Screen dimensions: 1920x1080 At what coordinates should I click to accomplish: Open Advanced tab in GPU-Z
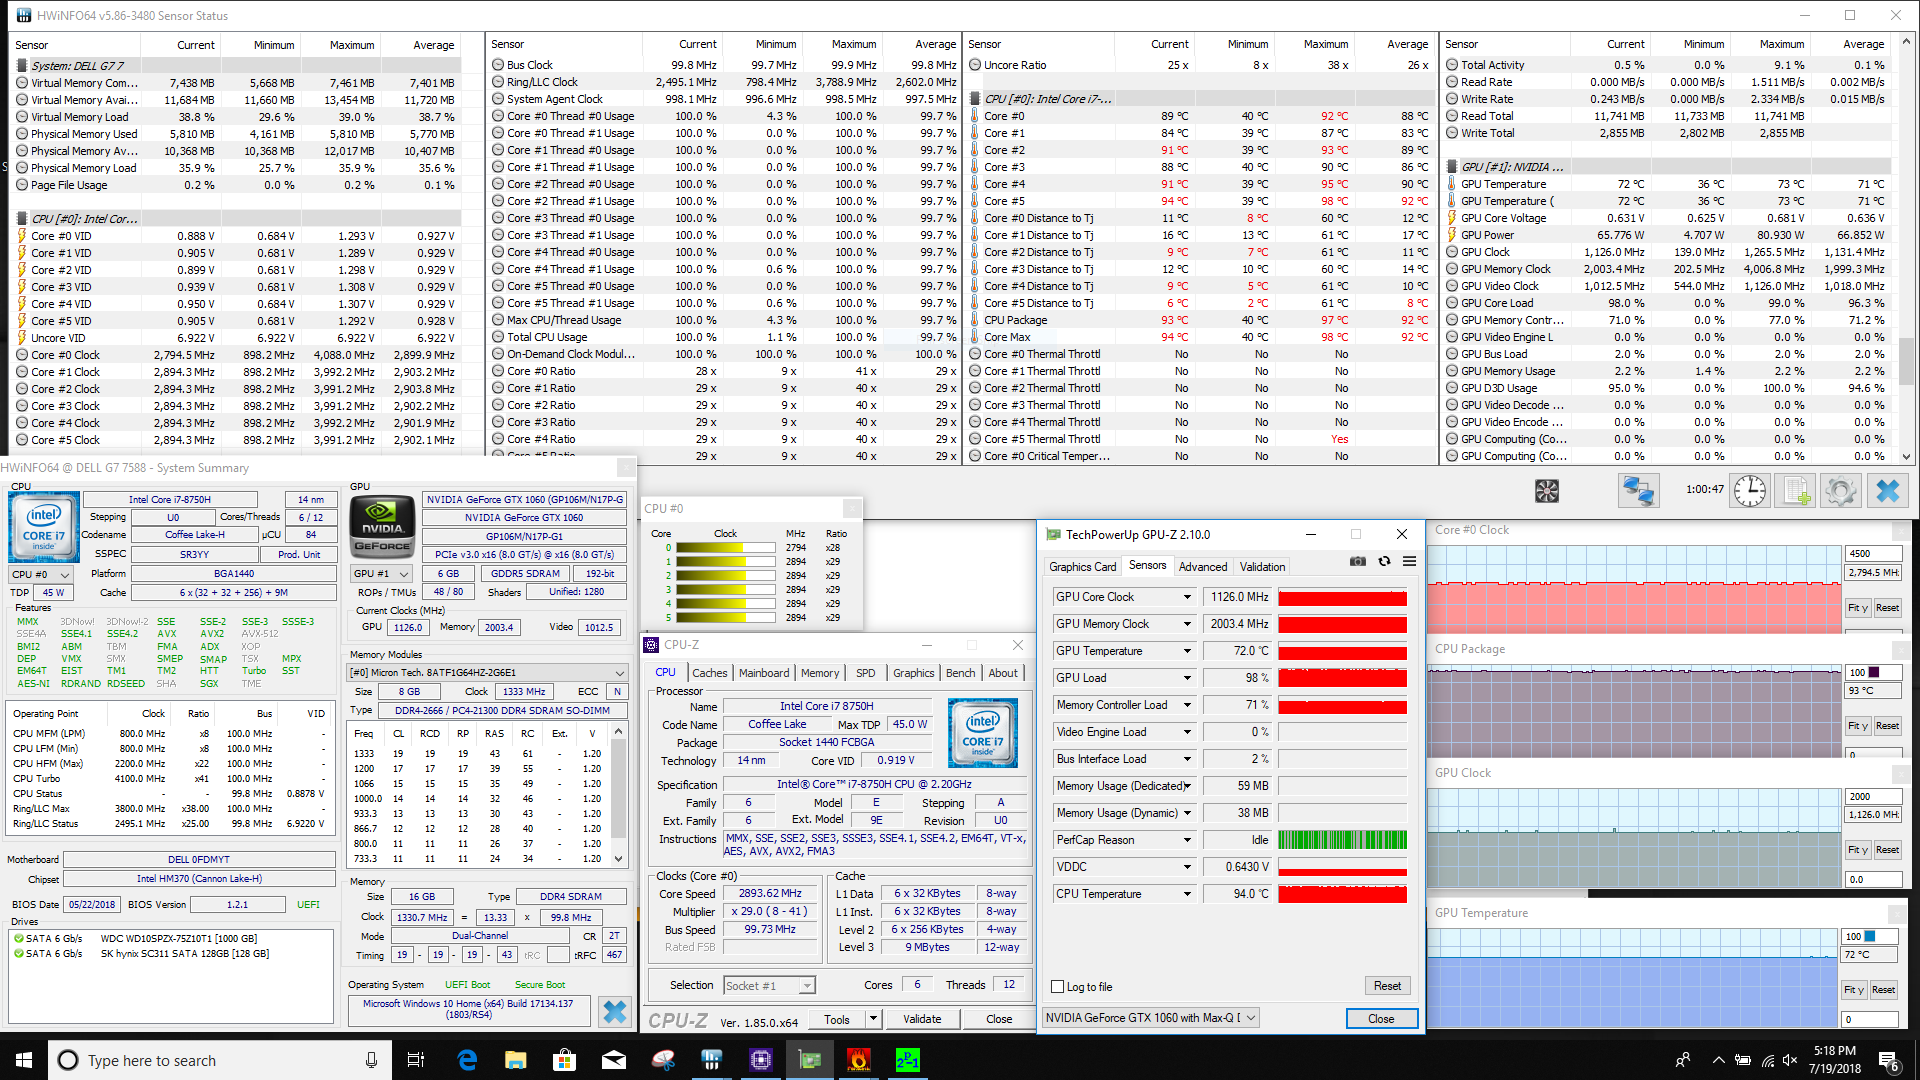tap(1203, 566)
